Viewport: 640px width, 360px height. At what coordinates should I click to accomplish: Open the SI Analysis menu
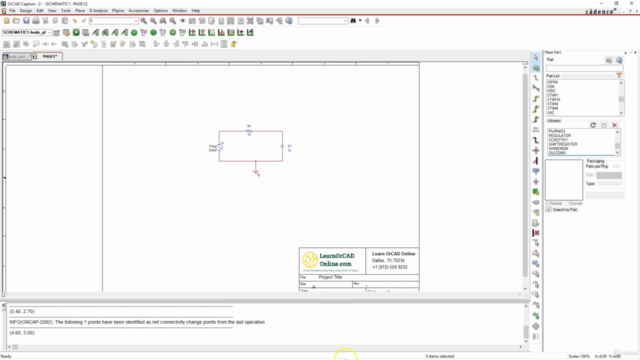click(x=98, y=11)
